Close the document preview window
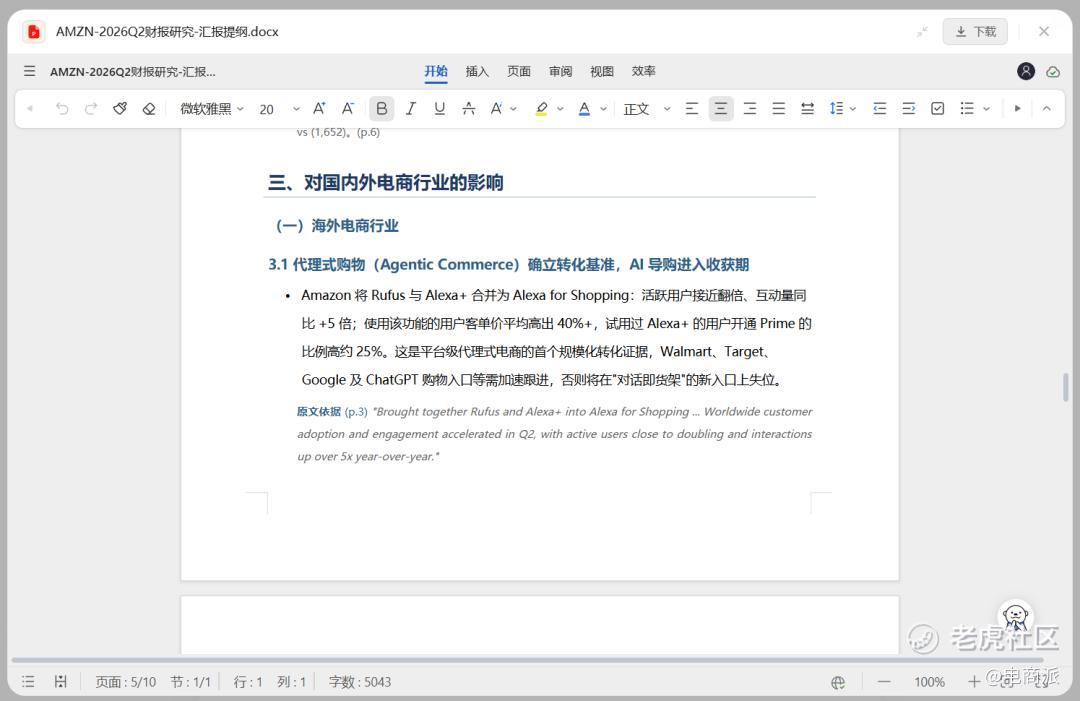The height and width of the screenshot is (701, 1080). (x=1044, y=32)
